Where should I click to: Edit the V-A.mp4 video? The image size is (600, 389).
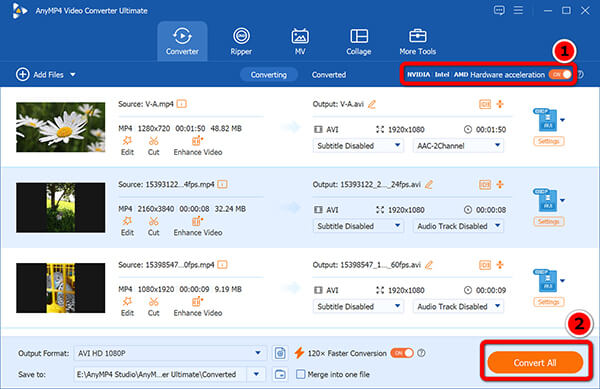pyautogui.click(x=127, y=146)
